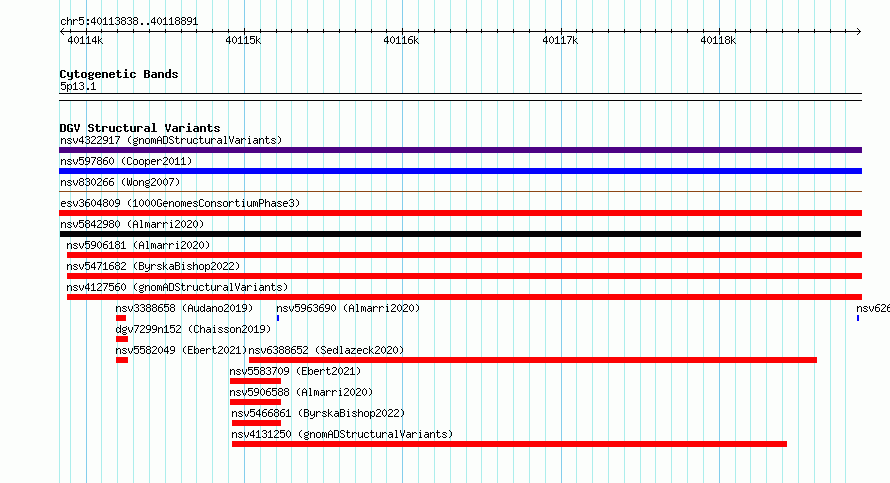Click the ruler's right arrow end
Screen dimensions: 890x483
859,31
